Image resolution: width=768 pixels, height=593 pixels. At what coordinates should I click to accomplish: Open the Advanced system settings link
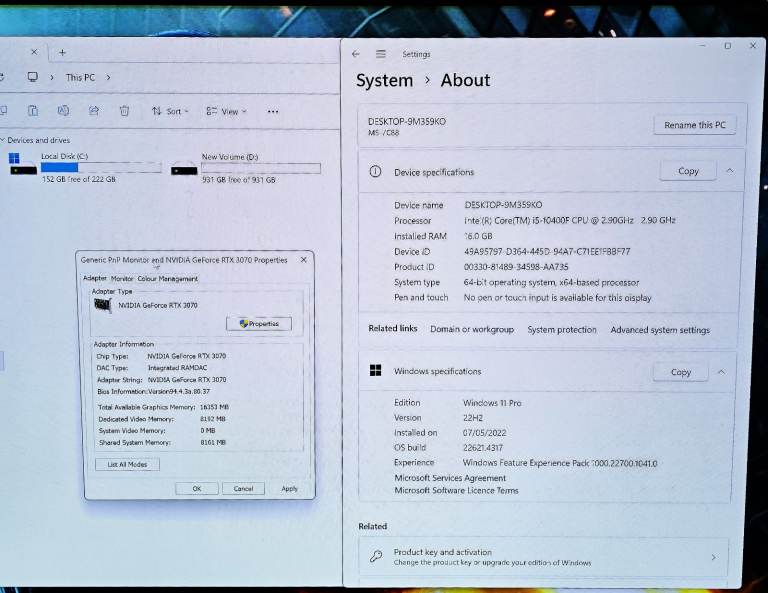click(660, 330)
